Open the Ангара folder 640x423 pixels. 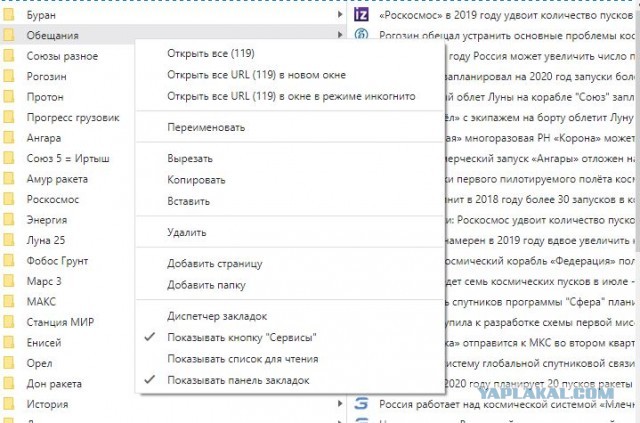[44, 138]
